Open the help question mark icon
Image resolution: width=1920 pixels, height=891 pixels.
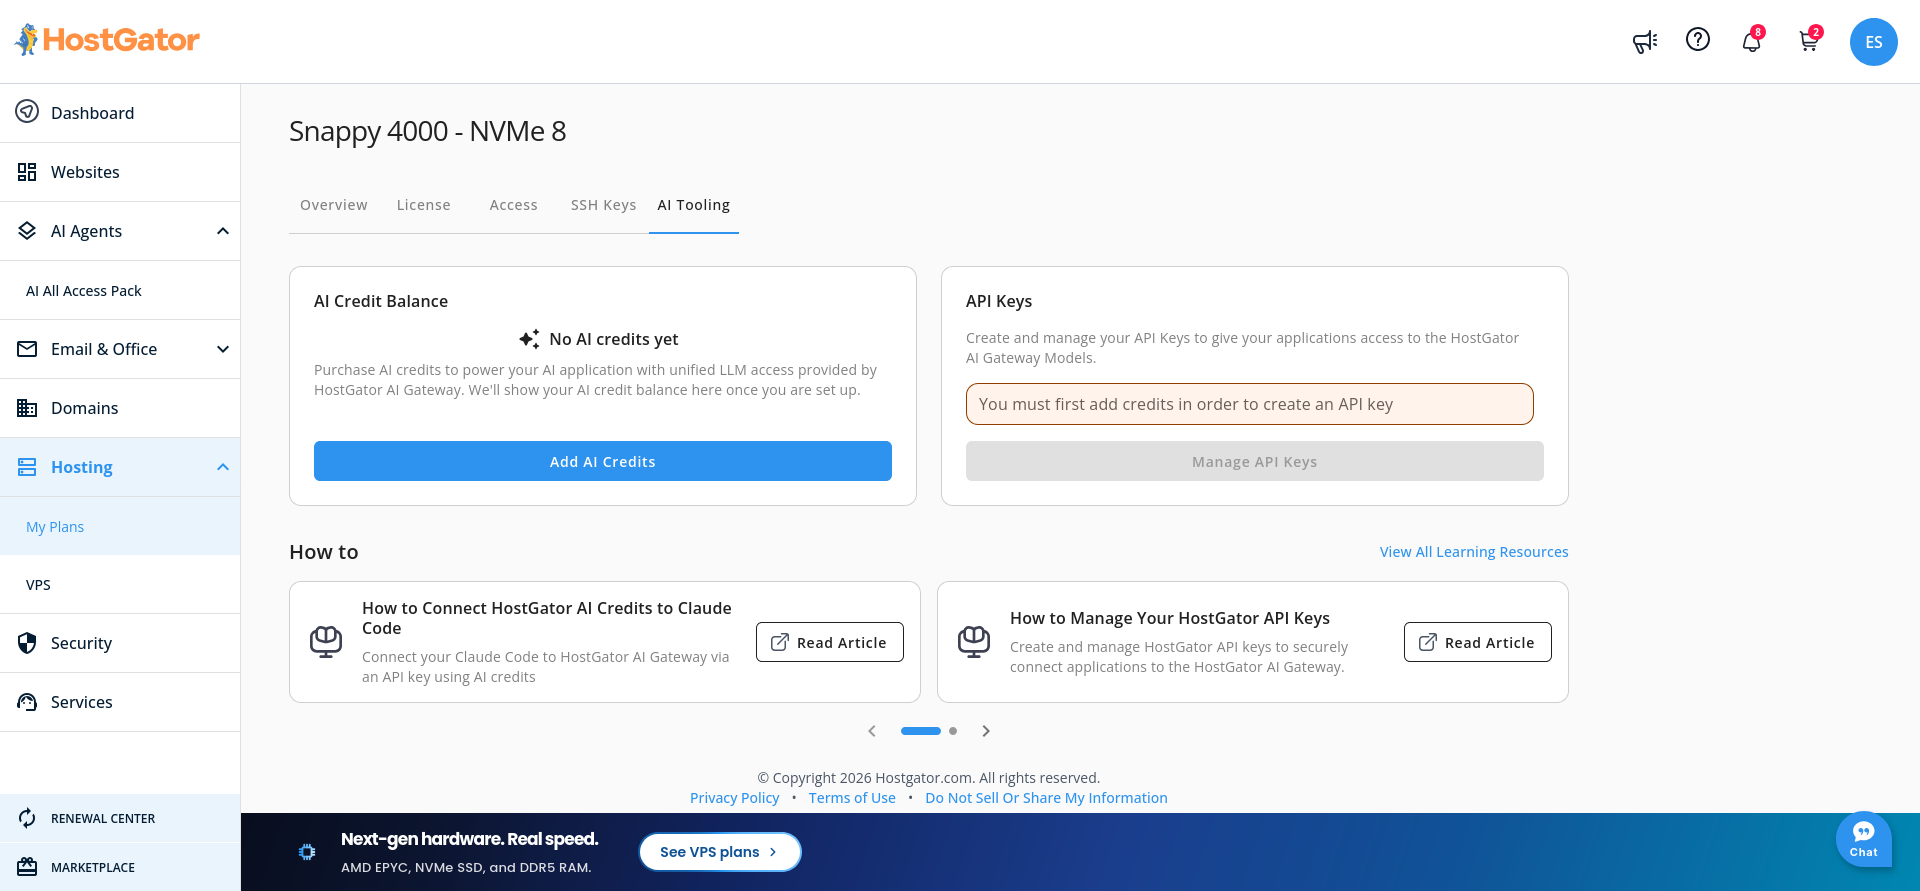[x=1698, y=39]
